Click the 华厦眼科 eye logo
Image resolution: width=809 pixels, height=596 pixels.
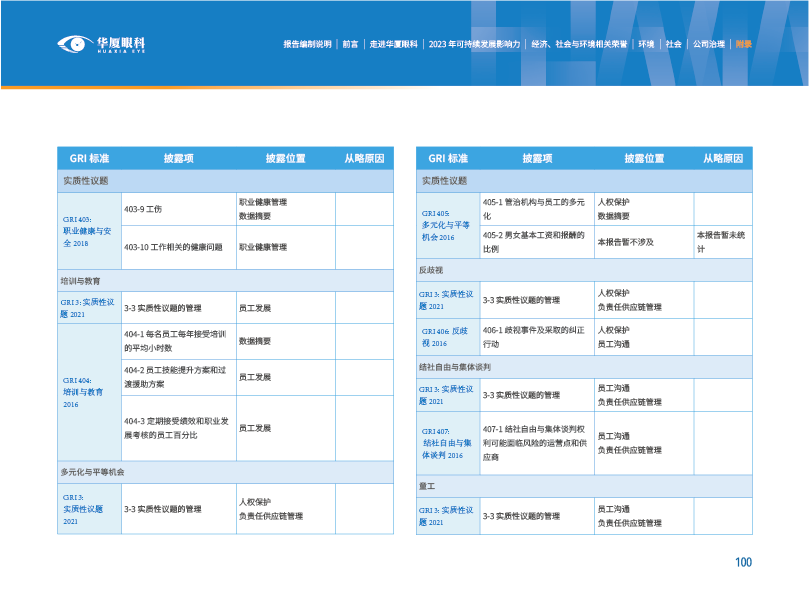click(101, 44)
